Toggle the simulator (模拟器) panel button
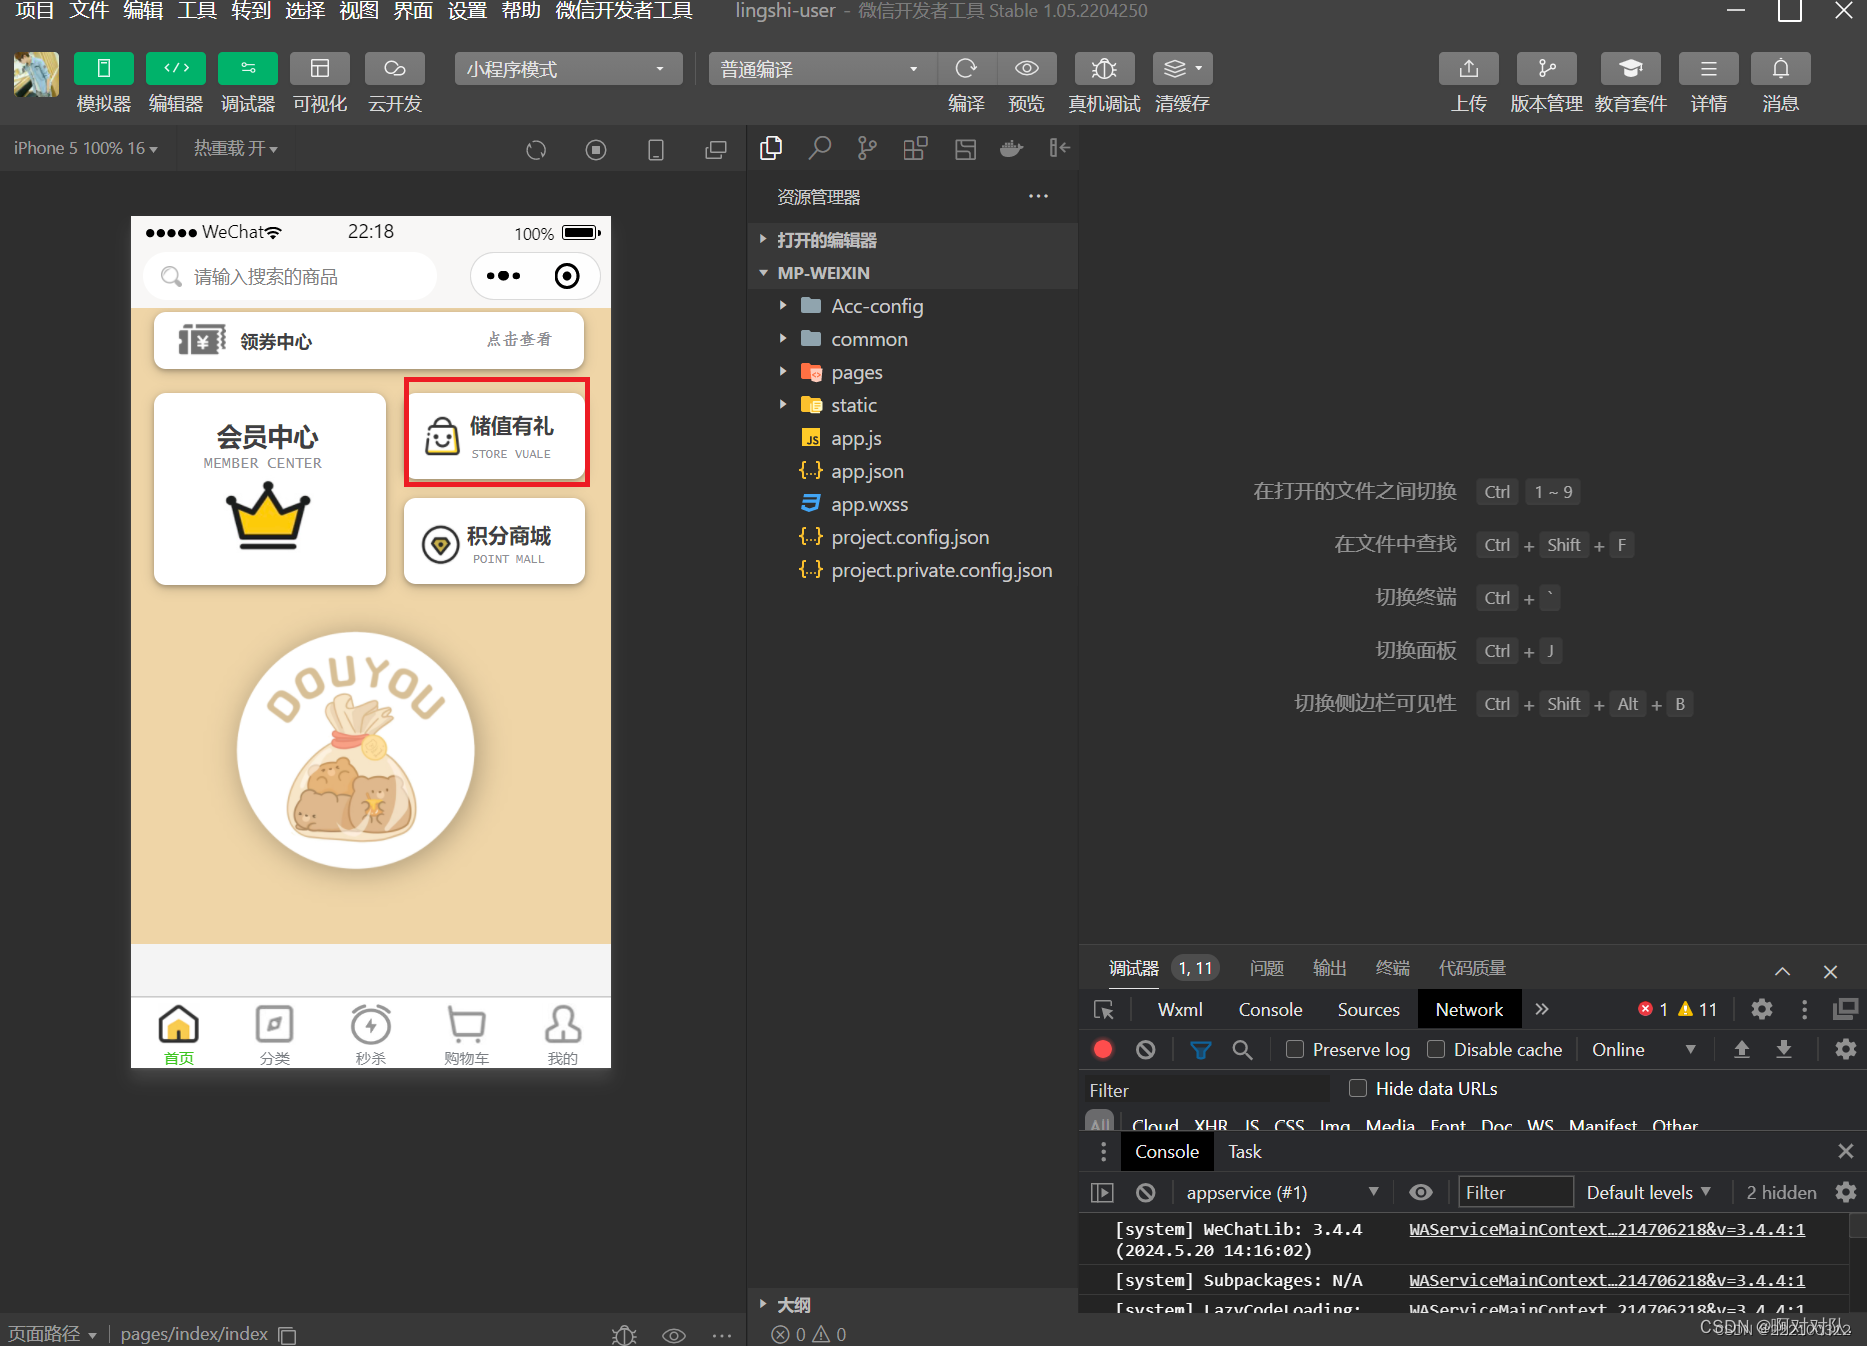Screen dimensions: 1867x1346 tap(103, 69)
